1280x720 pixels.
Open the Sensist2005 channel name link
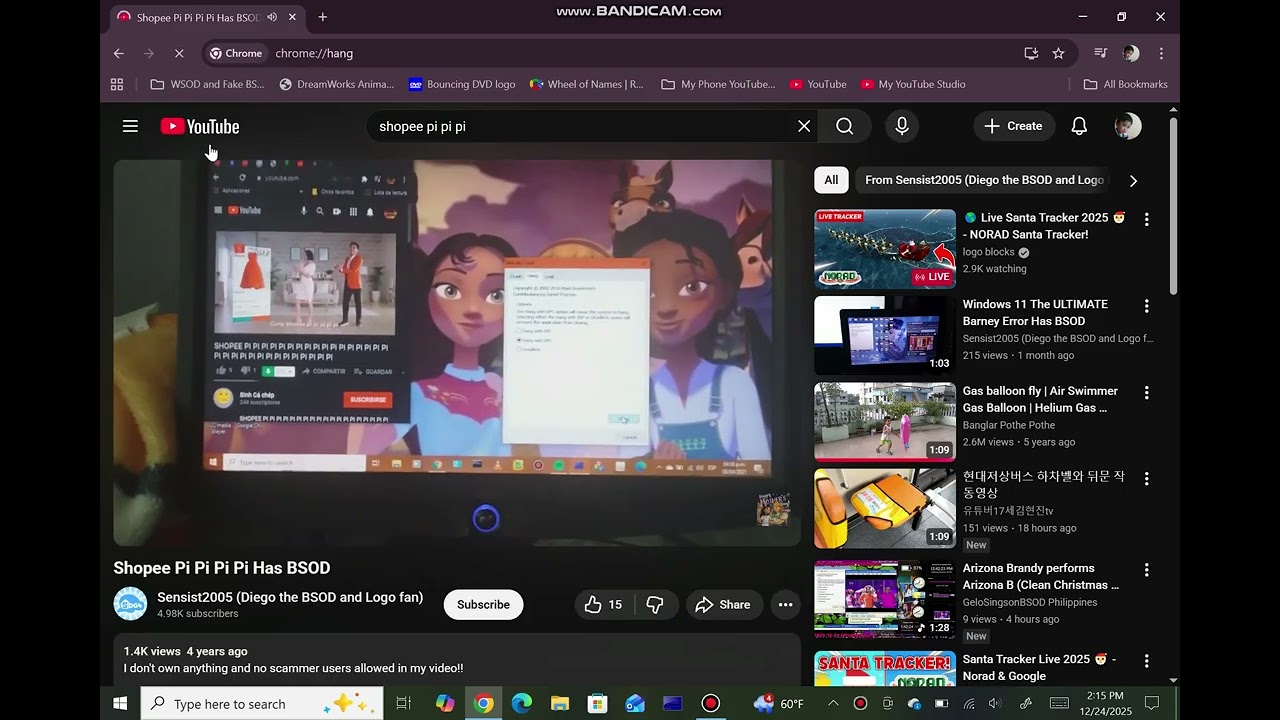290,597
